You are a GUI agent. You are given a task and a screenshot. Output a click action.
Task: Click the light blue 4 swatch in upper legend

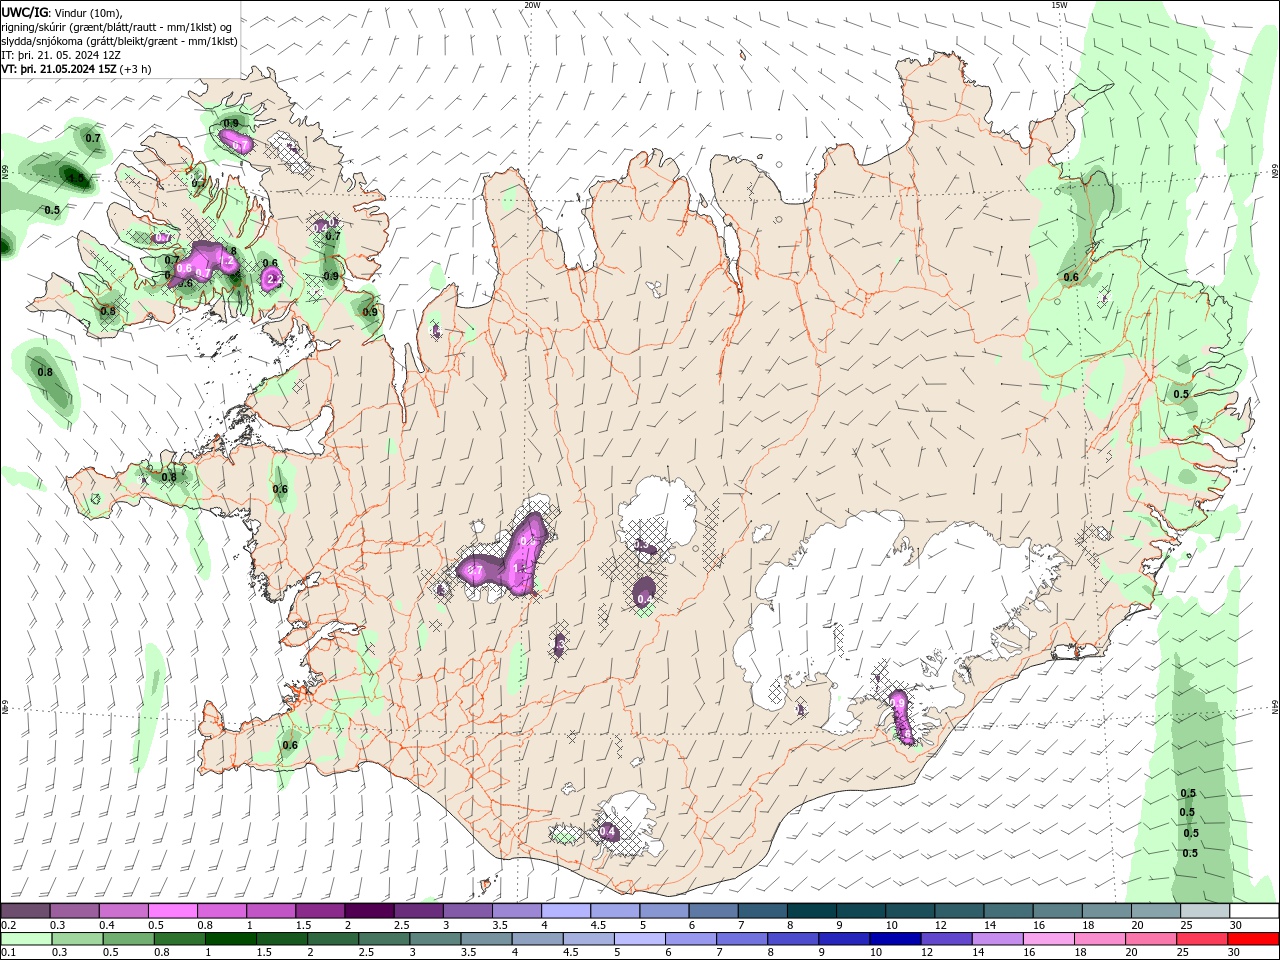(x=566, y=911)
